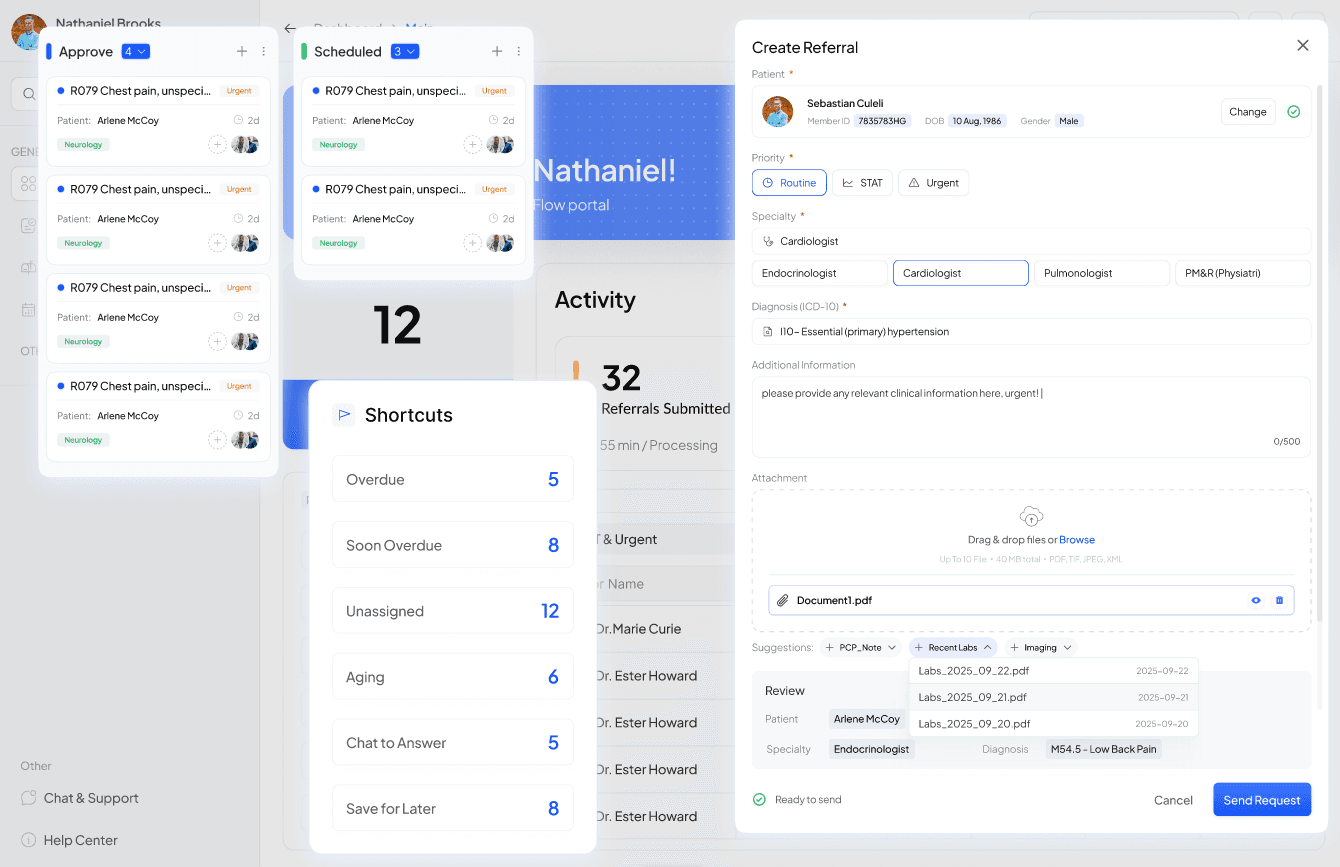Click into the Additional Information text area

[x=1030, y=416]
